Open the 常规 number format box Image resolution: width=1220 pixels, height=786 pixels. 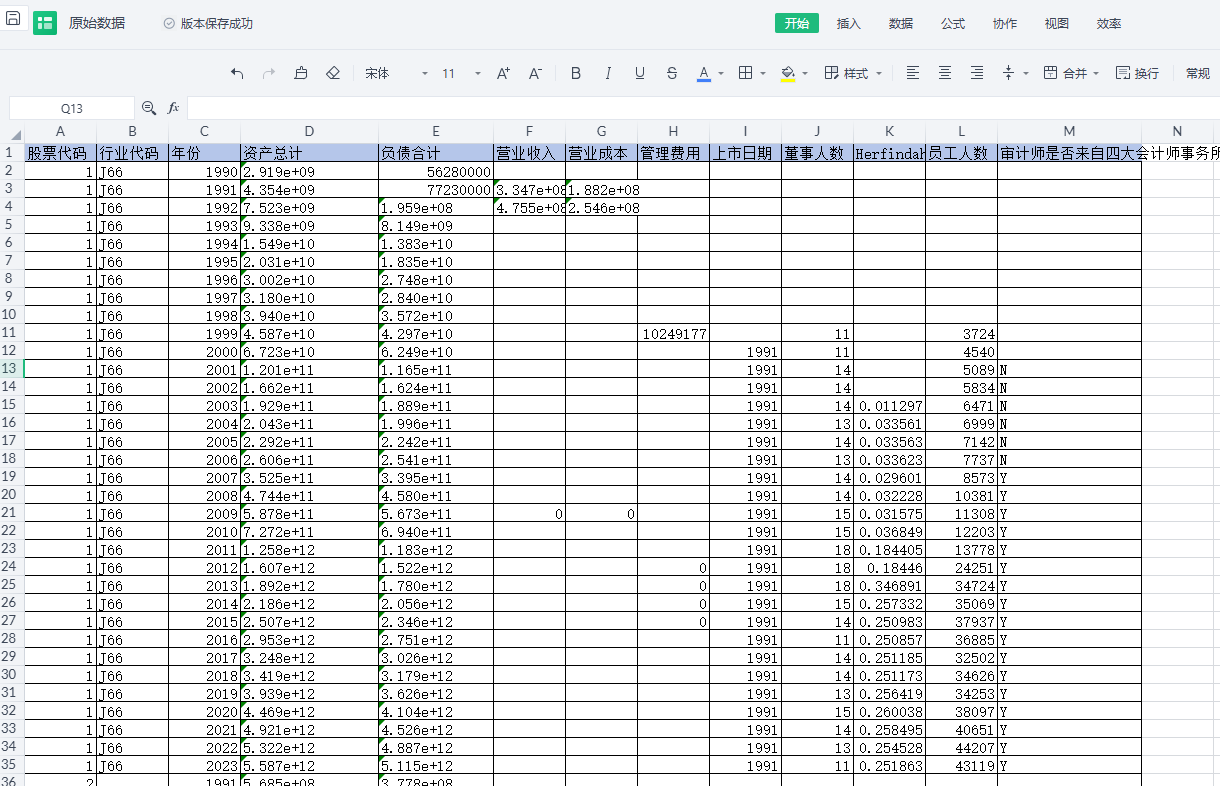1198,73
